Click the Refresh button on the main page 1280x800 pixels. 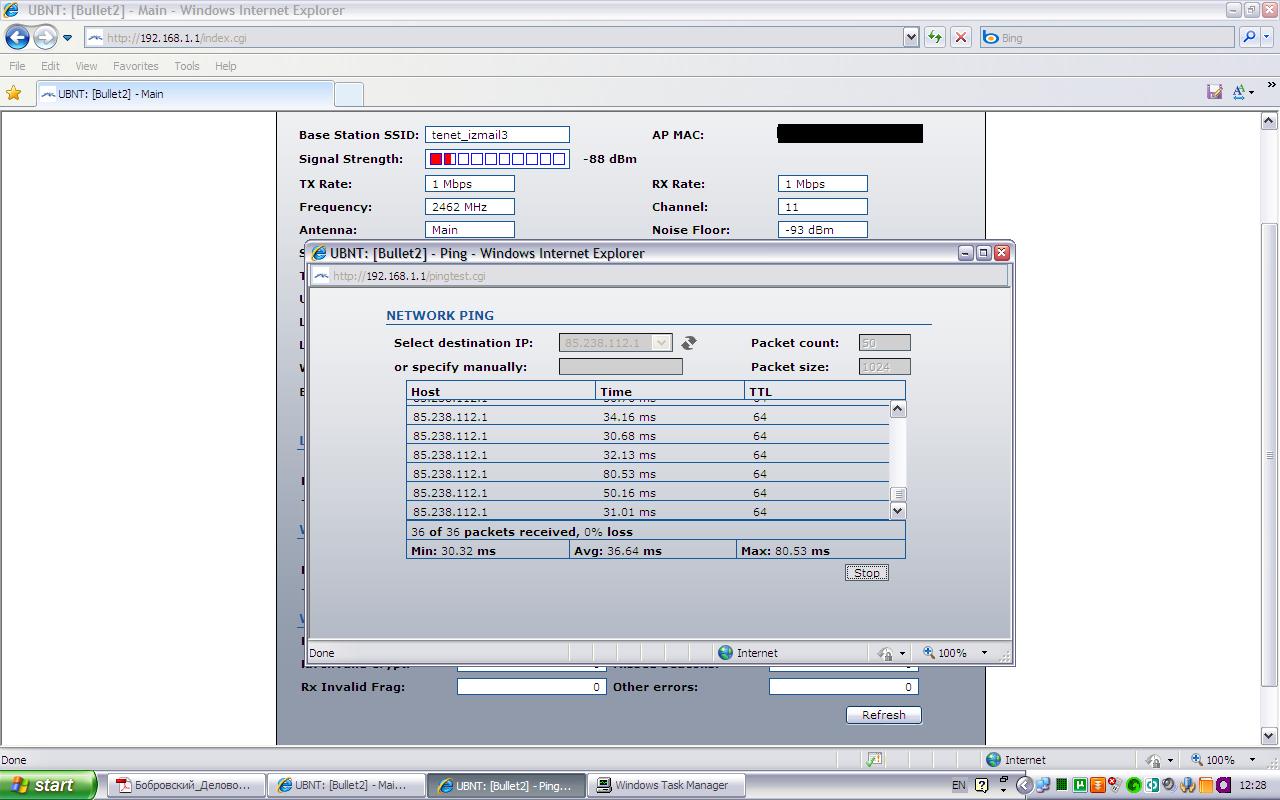point(883,715)
